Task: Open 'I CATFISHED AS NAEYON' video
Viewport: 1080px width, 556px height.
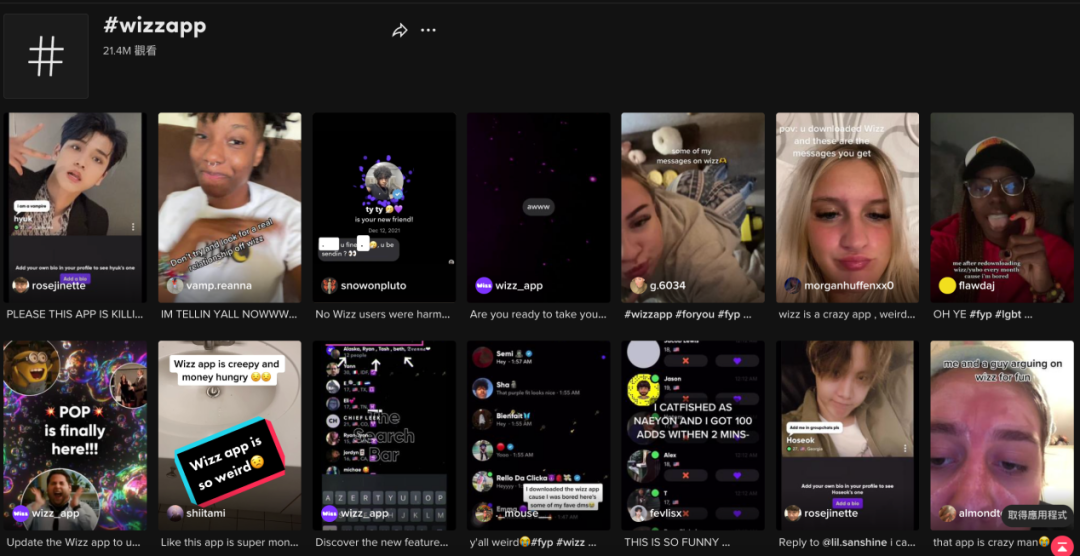Action: (693, 435)
